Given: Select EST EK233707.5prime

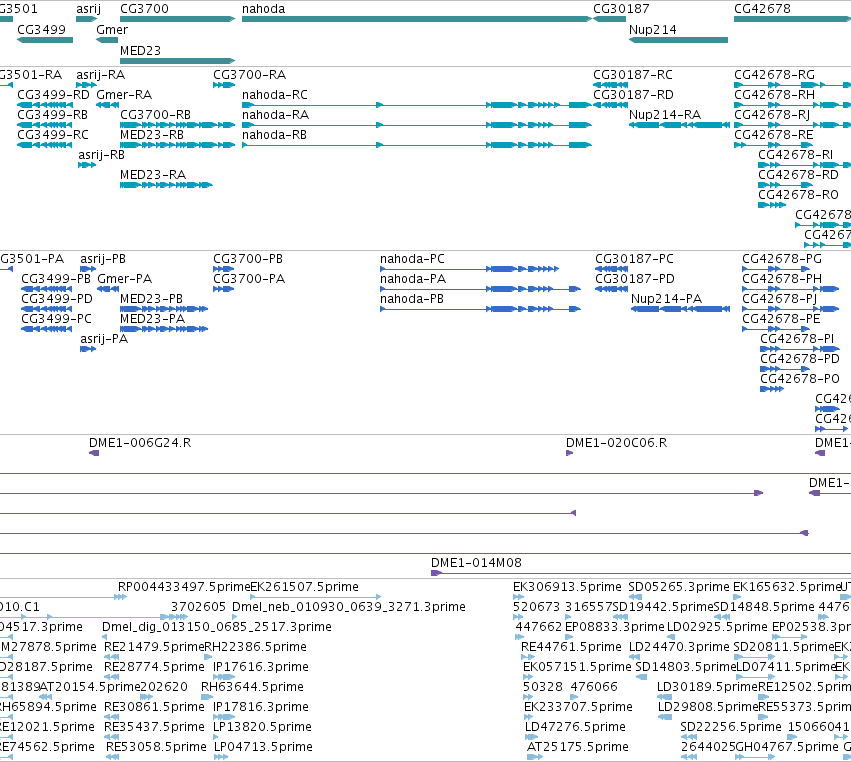Looking at the screenshot, I should [x=528, y=717].
